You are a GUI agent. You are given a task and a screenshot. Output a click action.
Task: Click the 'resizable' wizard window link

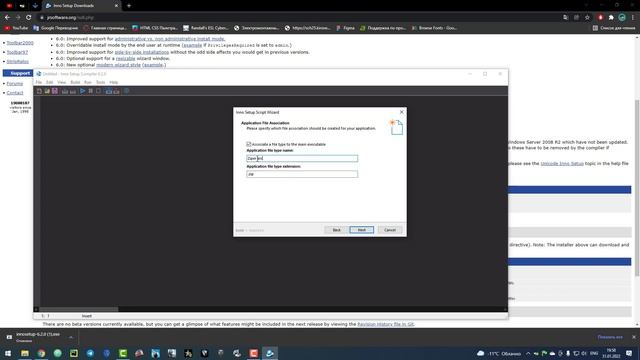click(x=125, y=58)
